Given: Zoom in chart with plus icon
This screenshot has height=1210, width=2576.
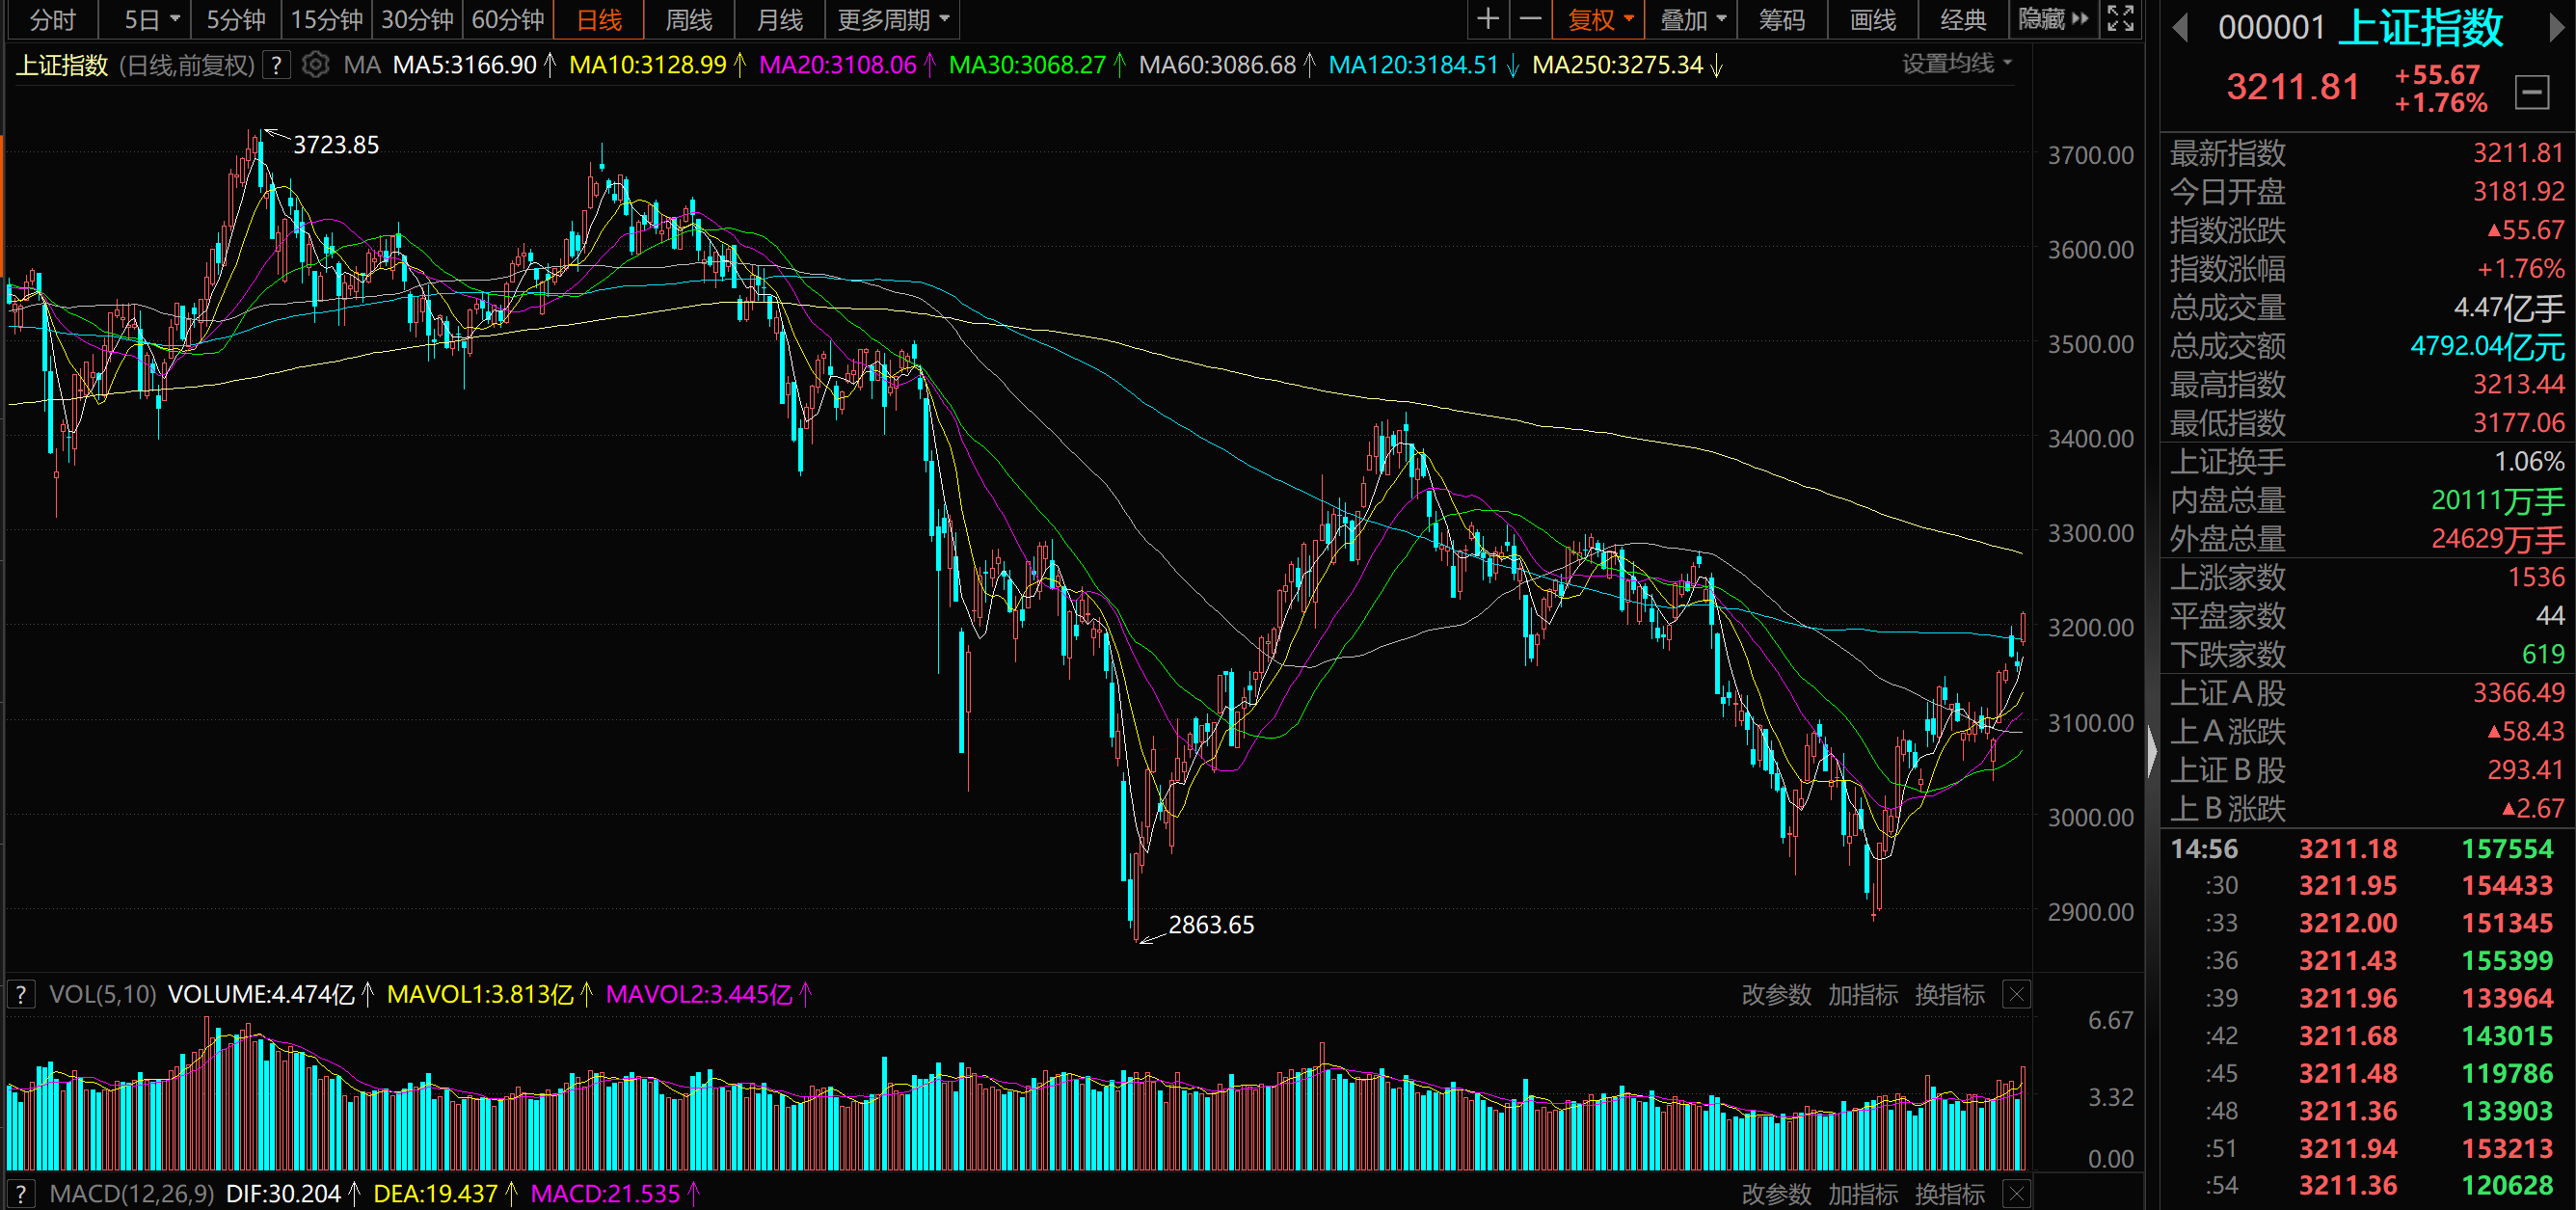Looking at the screenshot, I should point(1487,19).
